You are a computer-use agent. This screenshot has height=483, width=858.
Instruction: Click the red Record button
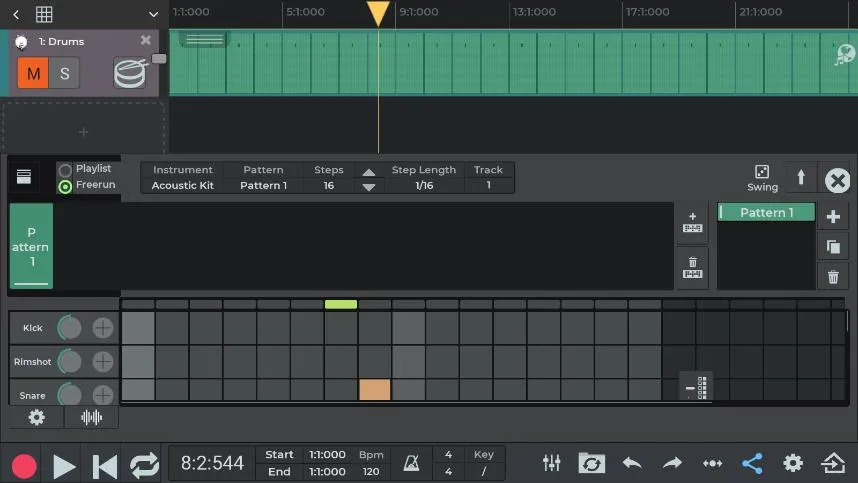pyautogui.click(x=24, y=465)
